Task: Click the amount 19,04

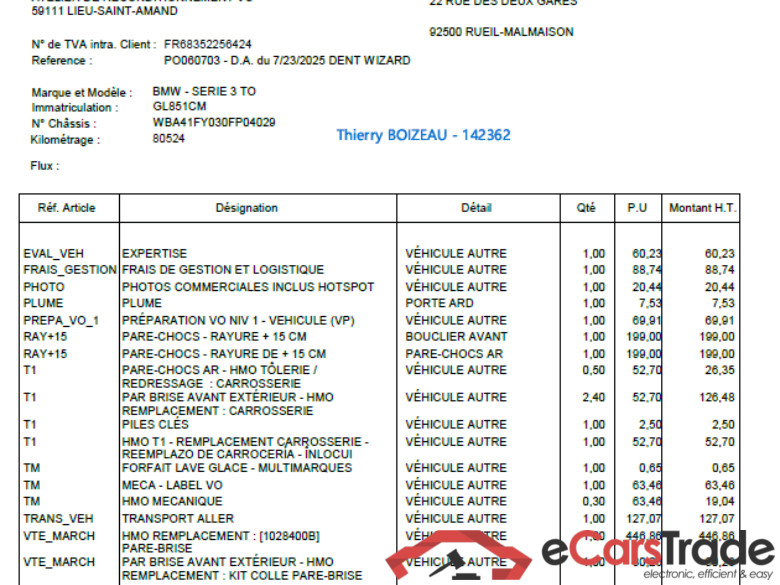Action: coord(720,501)
